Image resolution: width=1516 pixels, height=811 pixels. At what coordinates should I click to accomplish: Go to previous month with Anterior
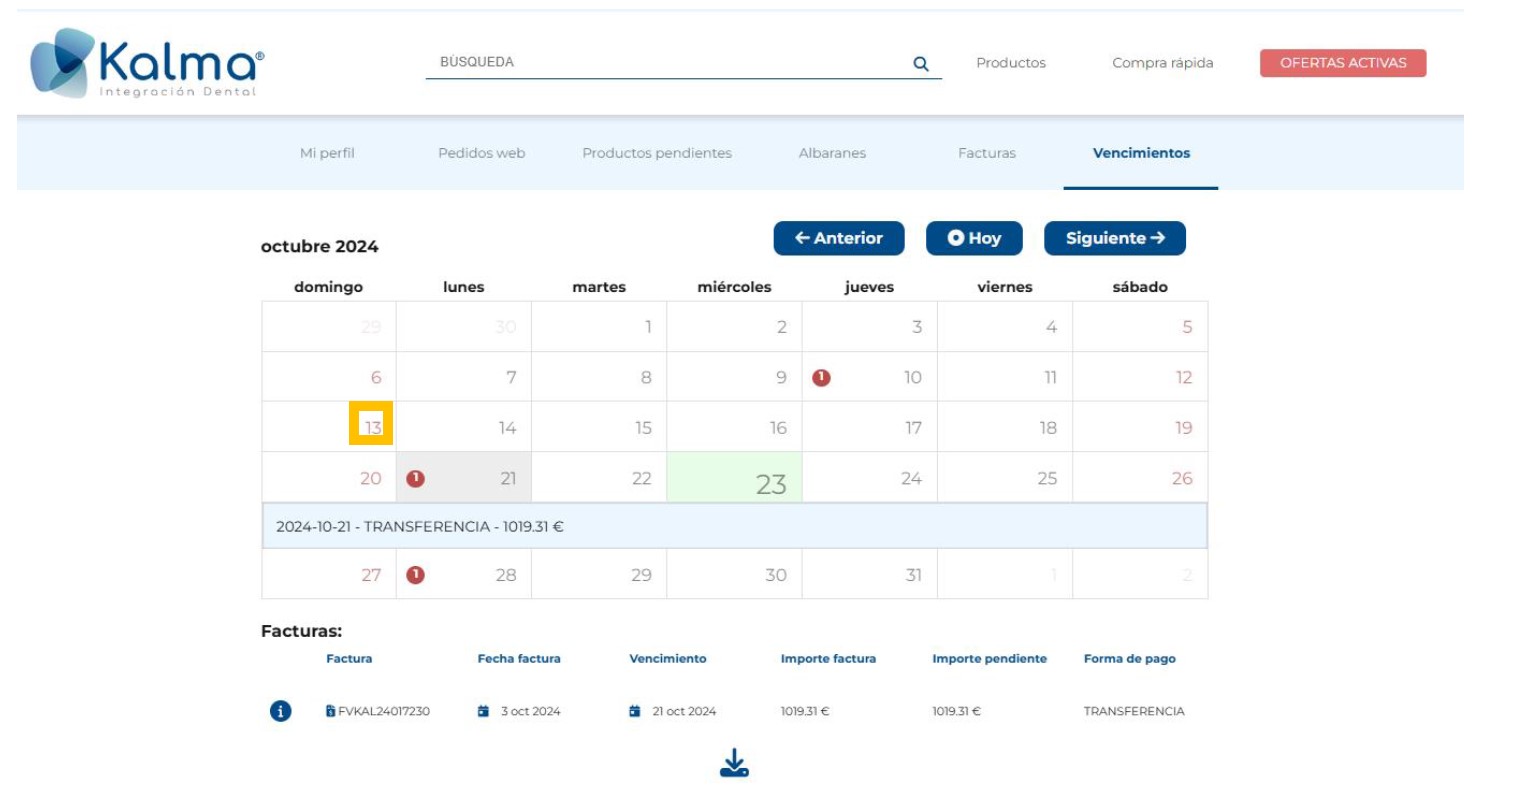[839, 238]
